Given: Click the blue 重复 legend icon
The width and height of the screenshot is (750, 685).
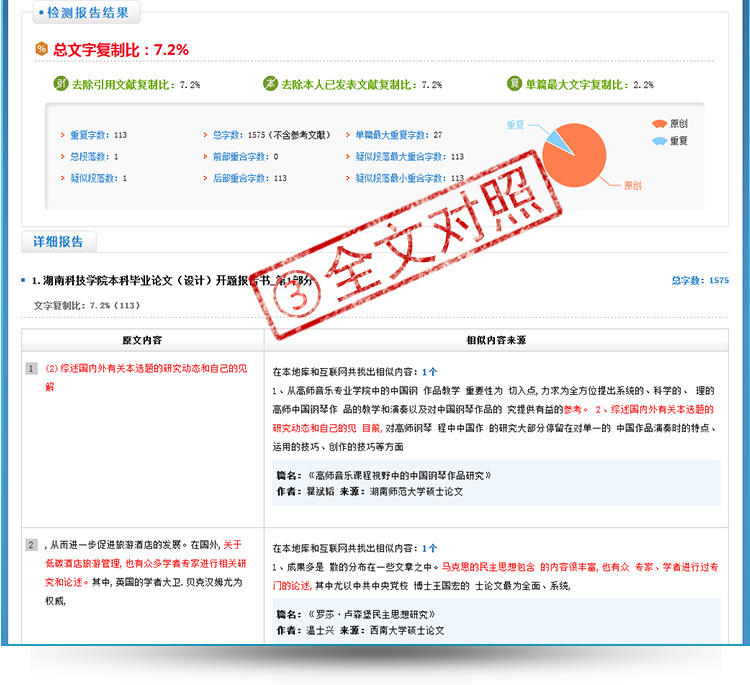Looking at the screenshot, I should tap(659, 141).
